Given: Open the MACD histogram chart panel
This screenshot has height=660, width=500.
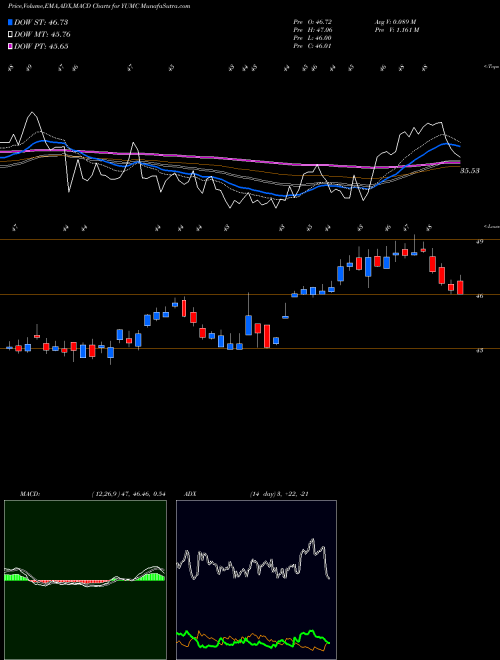Looking at the screenshot, I should coord(85,580).
